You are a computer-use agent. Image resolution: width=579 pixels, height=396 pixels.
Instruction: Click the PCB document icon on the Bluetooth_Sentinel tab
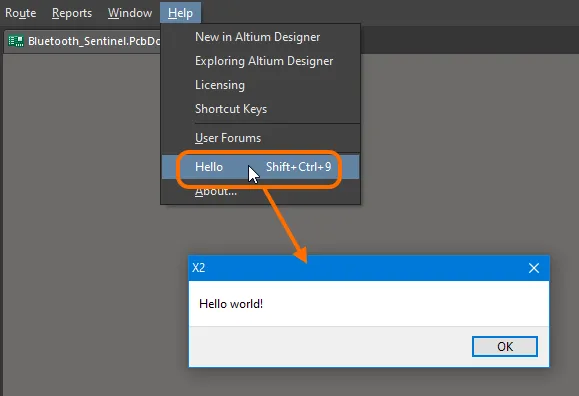[16, 41]
